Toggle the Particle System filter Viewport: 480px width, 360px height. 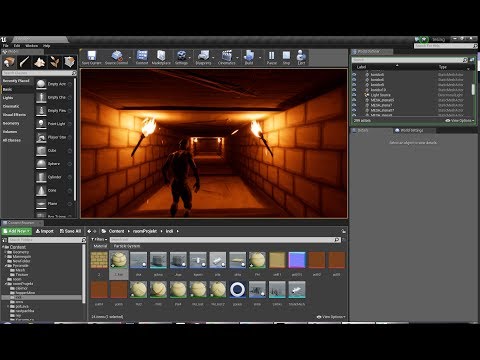tap(127, 246)
